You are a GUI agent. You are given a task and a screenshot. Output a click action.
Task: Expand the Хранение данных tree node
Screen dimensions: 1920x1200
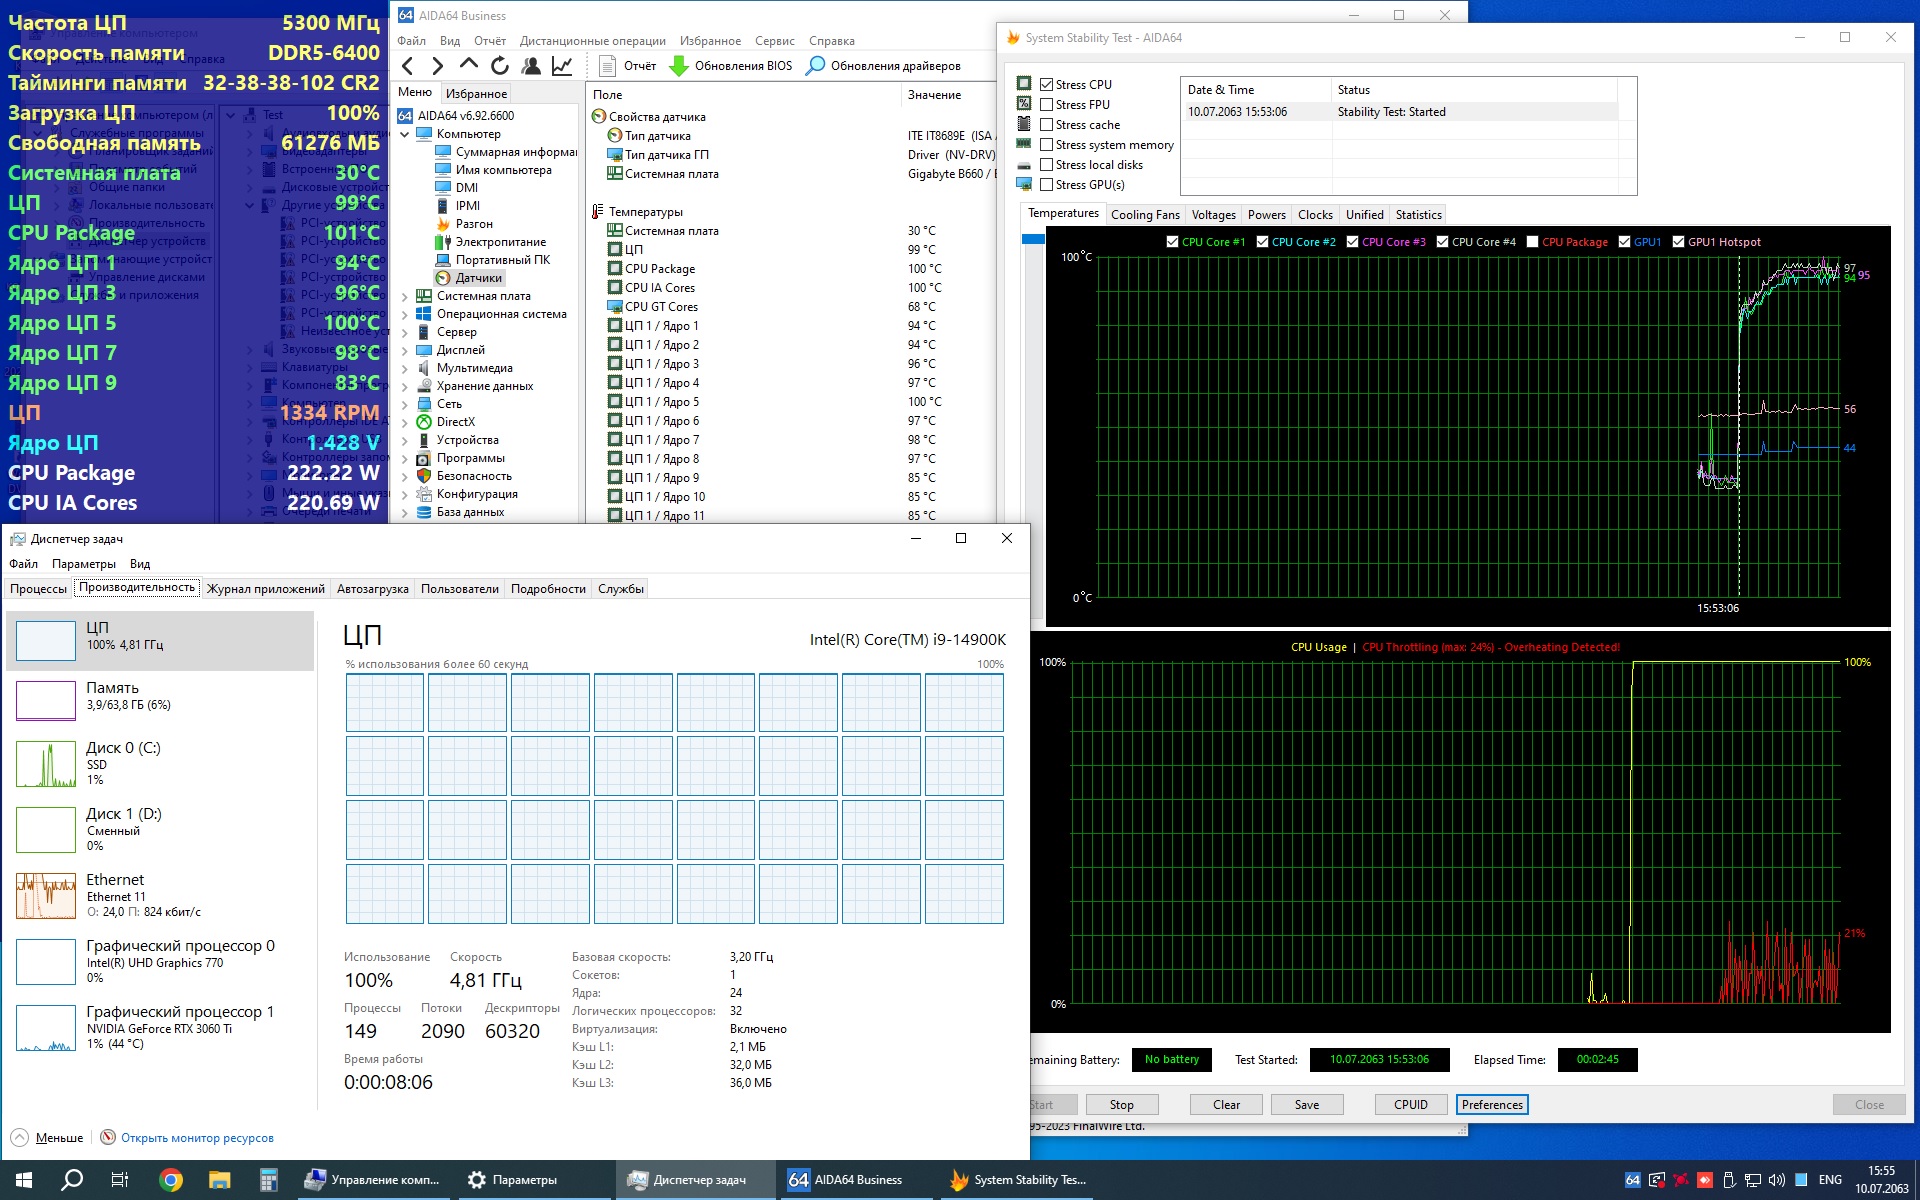tap(405, 386)
